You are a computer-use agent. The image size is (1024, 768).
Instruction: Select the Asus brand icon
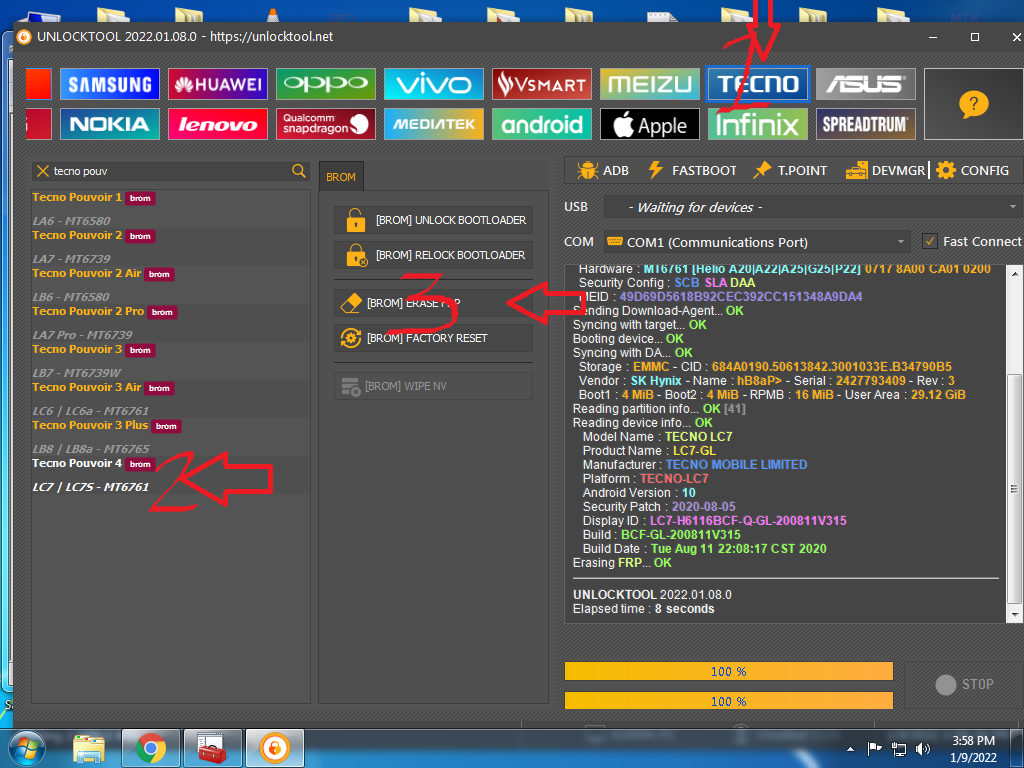866,84
